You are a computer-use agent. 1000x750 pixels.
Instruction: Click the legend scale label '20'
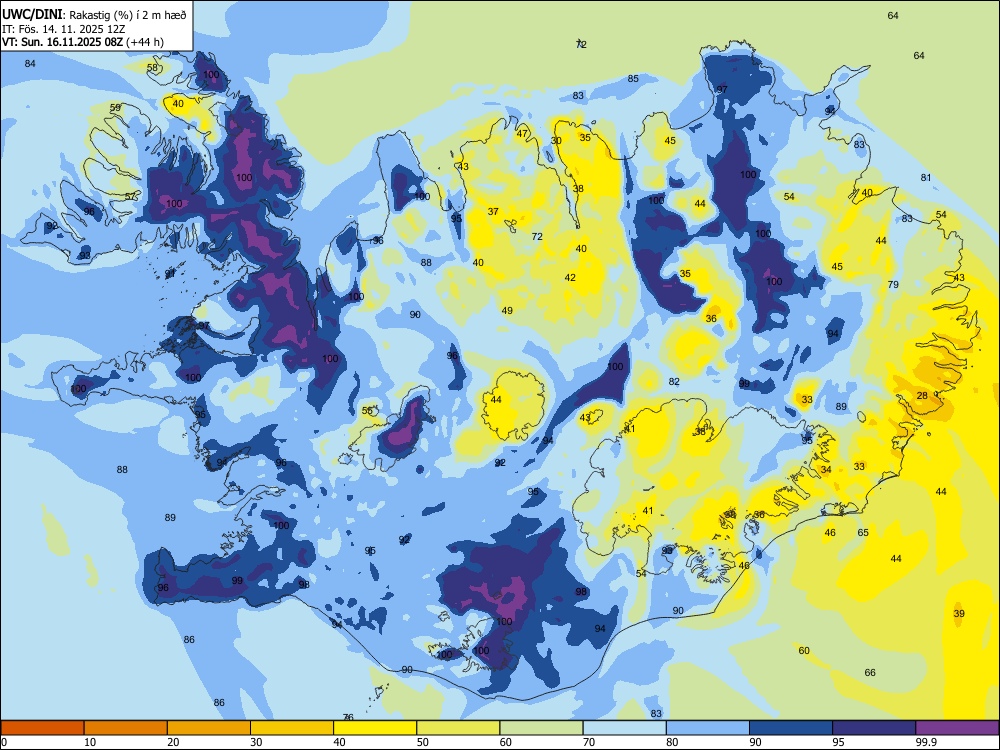coord(173,742)
